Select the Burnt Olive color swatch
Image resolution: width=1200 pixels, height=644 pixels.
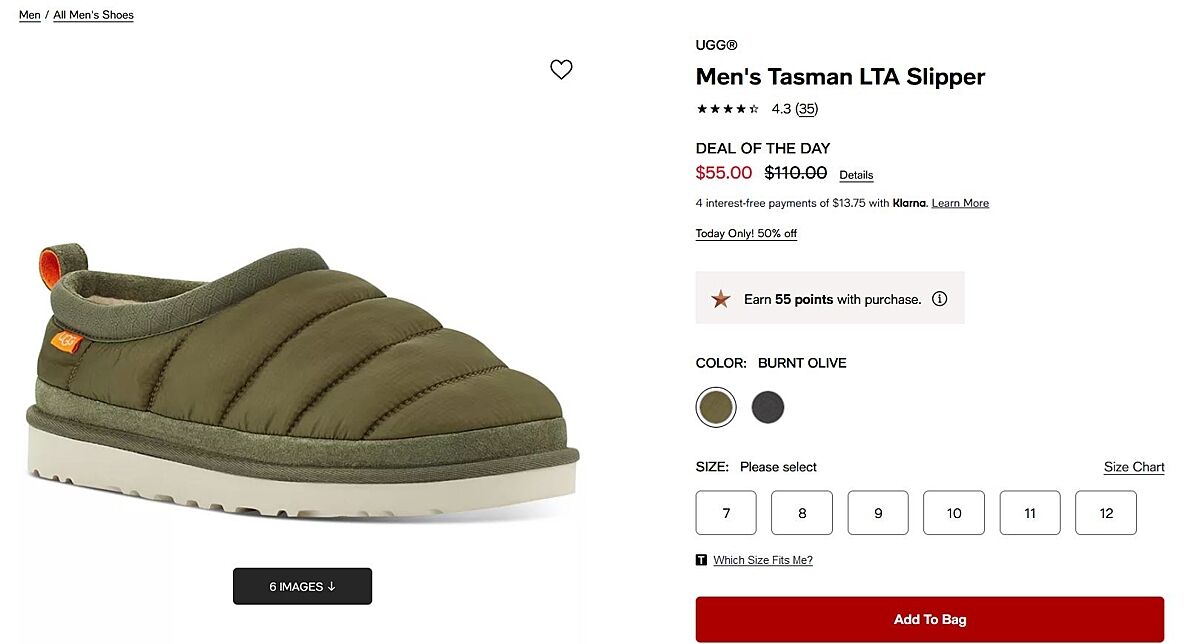click(x=716, y=407)
